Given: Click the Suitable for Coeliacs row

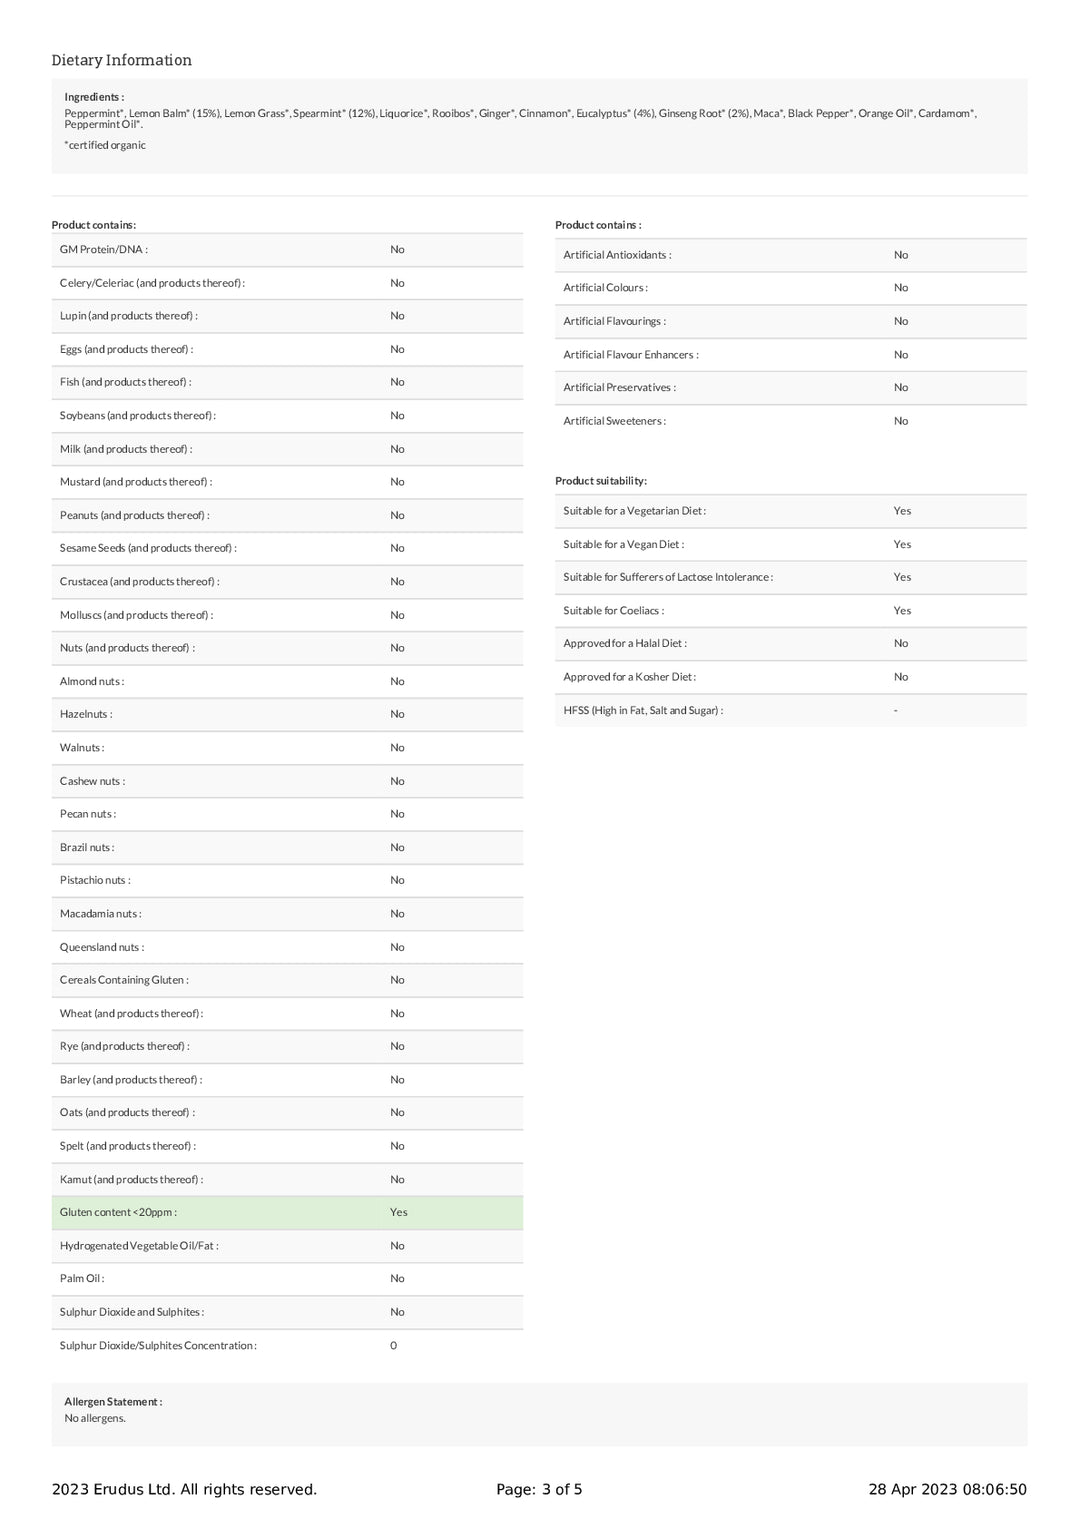Looking at the screenshot, I should pos(790,610).
